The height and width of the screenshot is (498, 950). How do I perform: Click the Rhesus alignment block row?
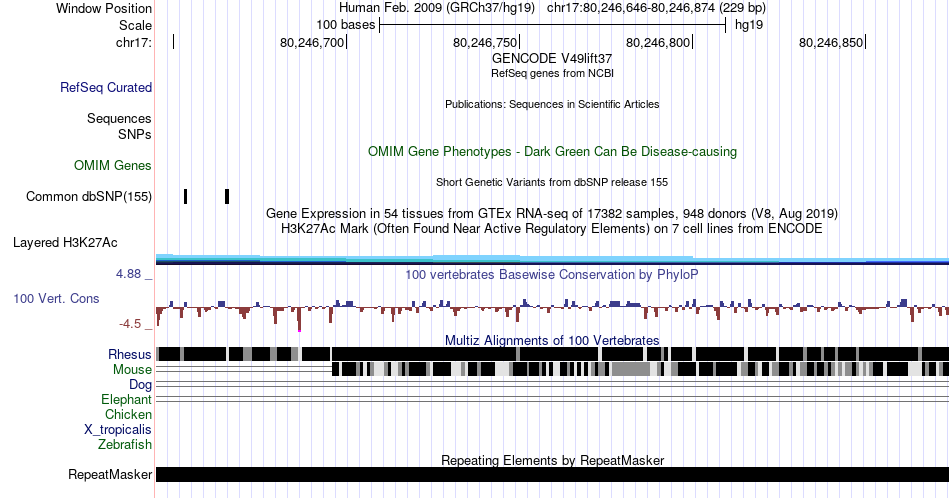(x=552, y=354)
